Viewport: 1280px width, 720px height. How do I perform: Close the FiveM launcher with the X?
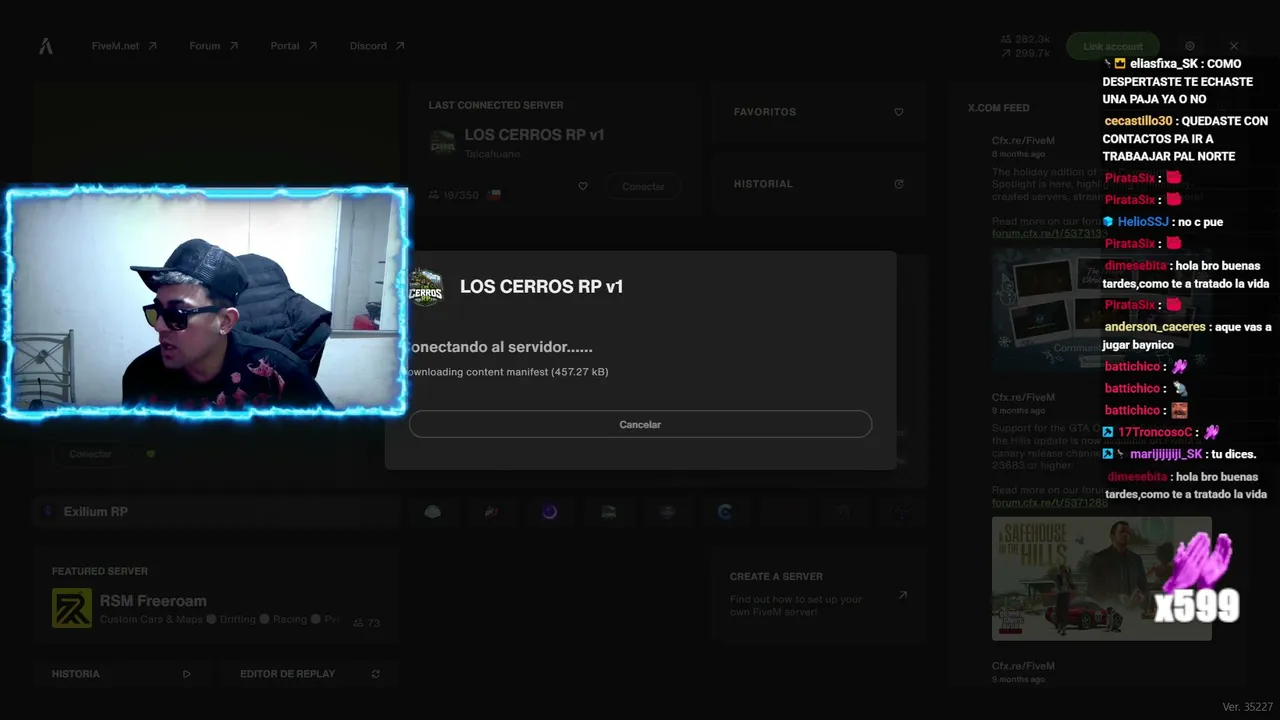coord(1234,46)
